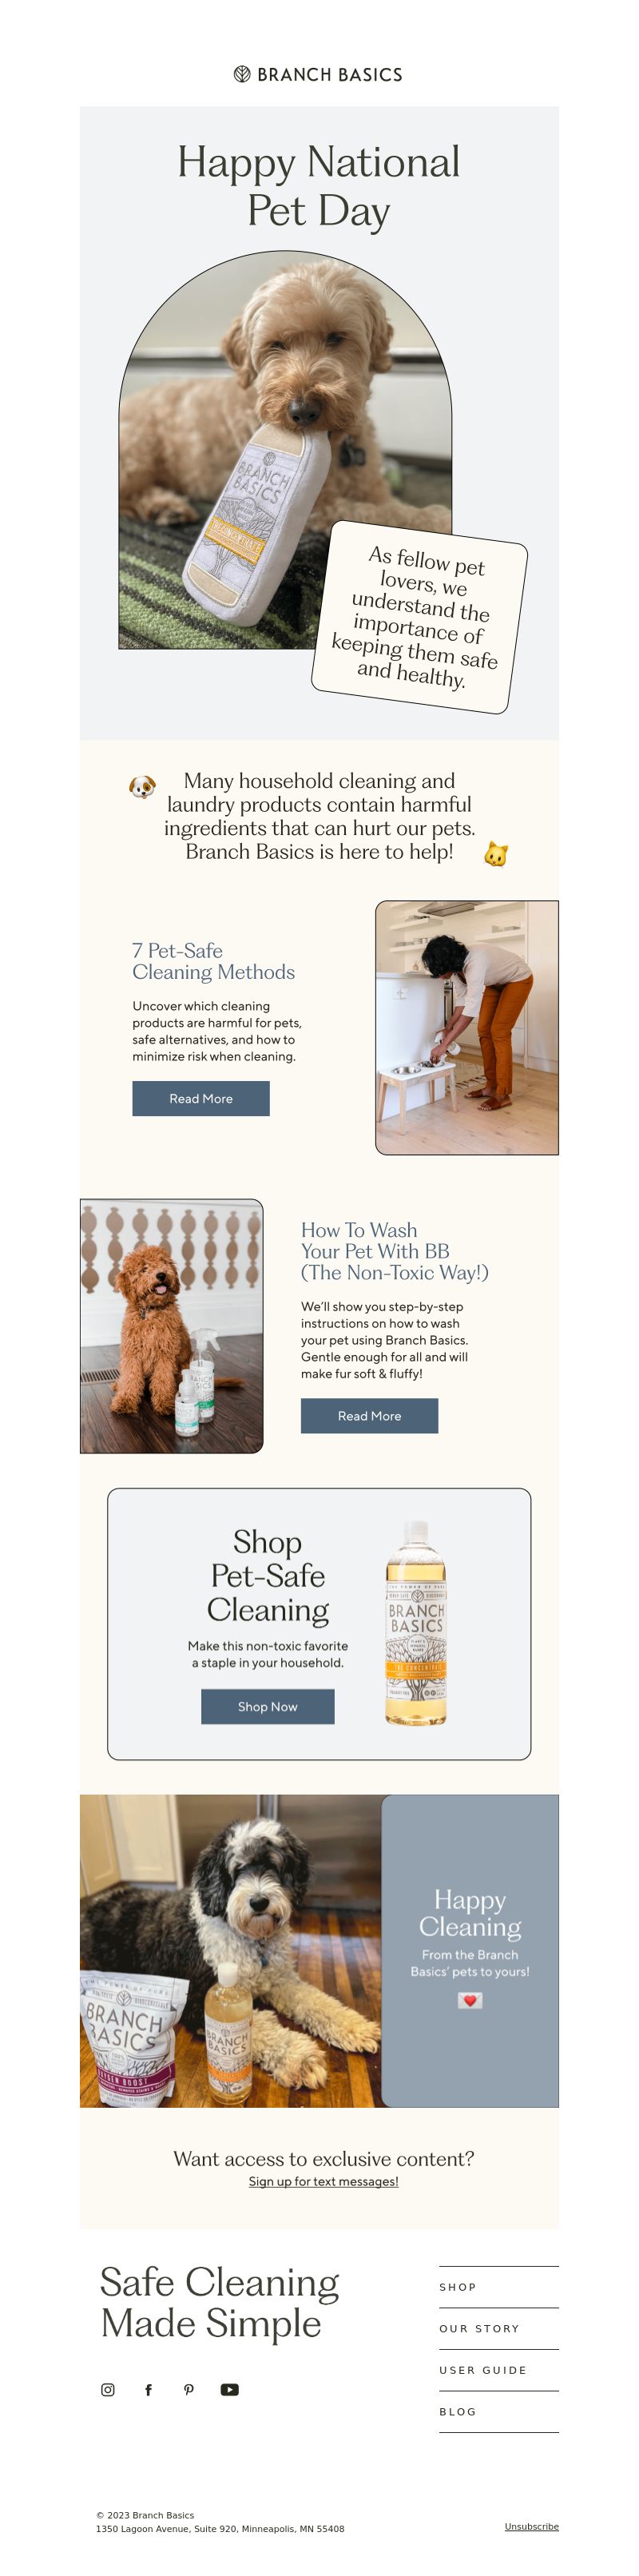
Task: Click the dog holding Branch Basics toy photo
Action: (x=285, y=450)
